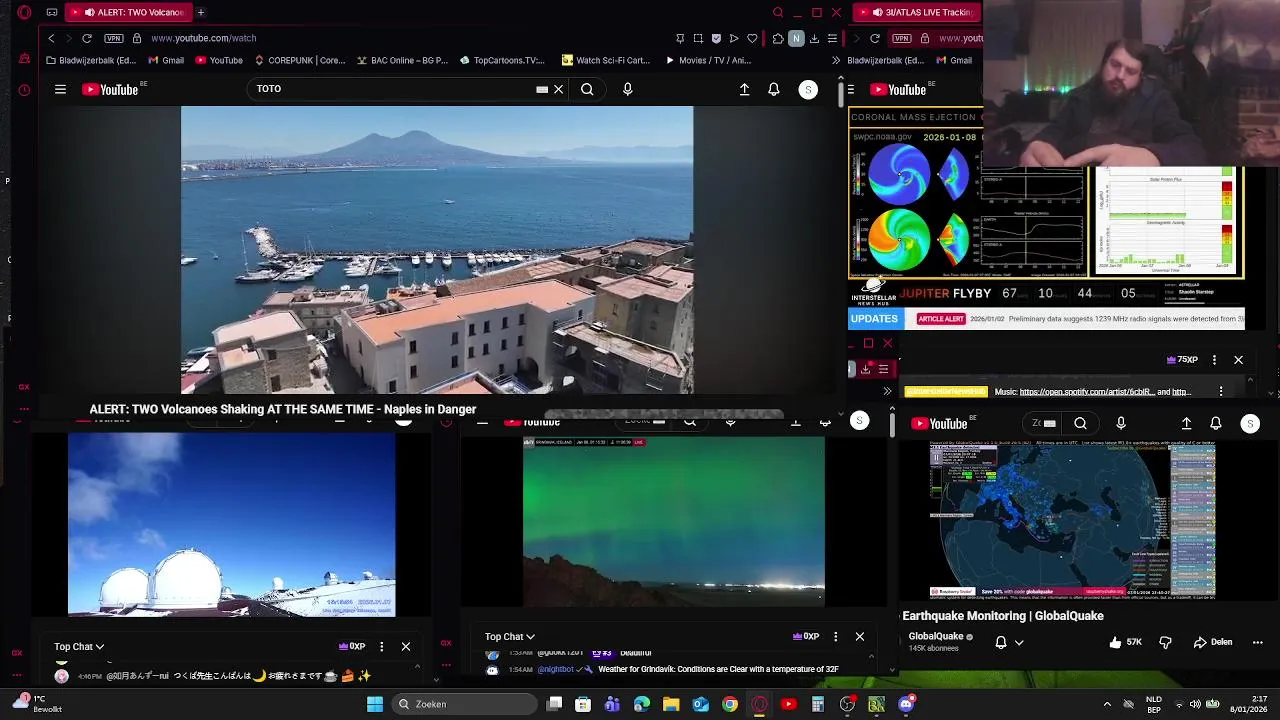Go back in the main Opera window
This screenshot has width=1280, height=720.
pyautogui.click(x=51, y=38)
